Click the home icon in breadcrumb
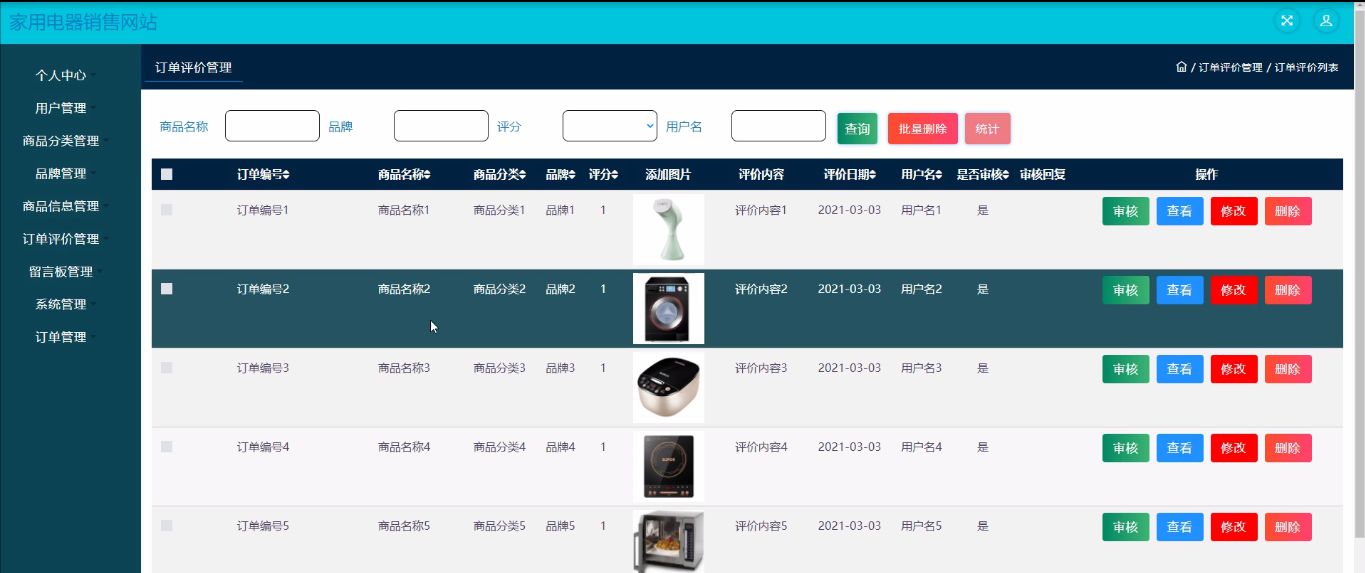The height and width of the screenshot is (573, 1365). (1181, 67)
